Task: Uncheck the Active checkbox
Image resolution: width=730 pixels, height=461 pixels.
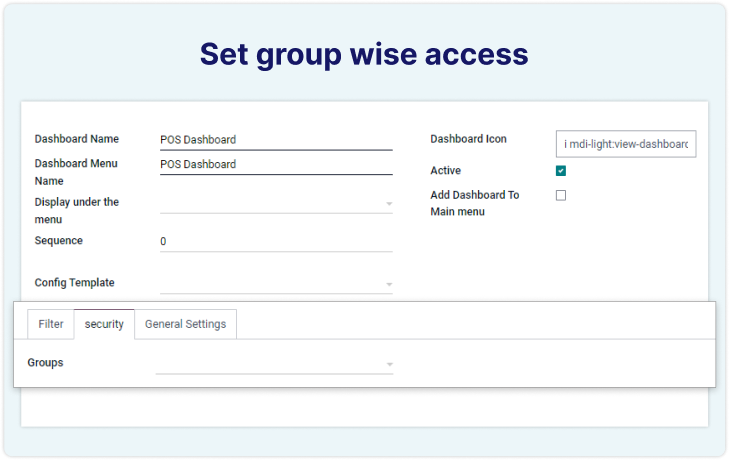Action: 561,171
